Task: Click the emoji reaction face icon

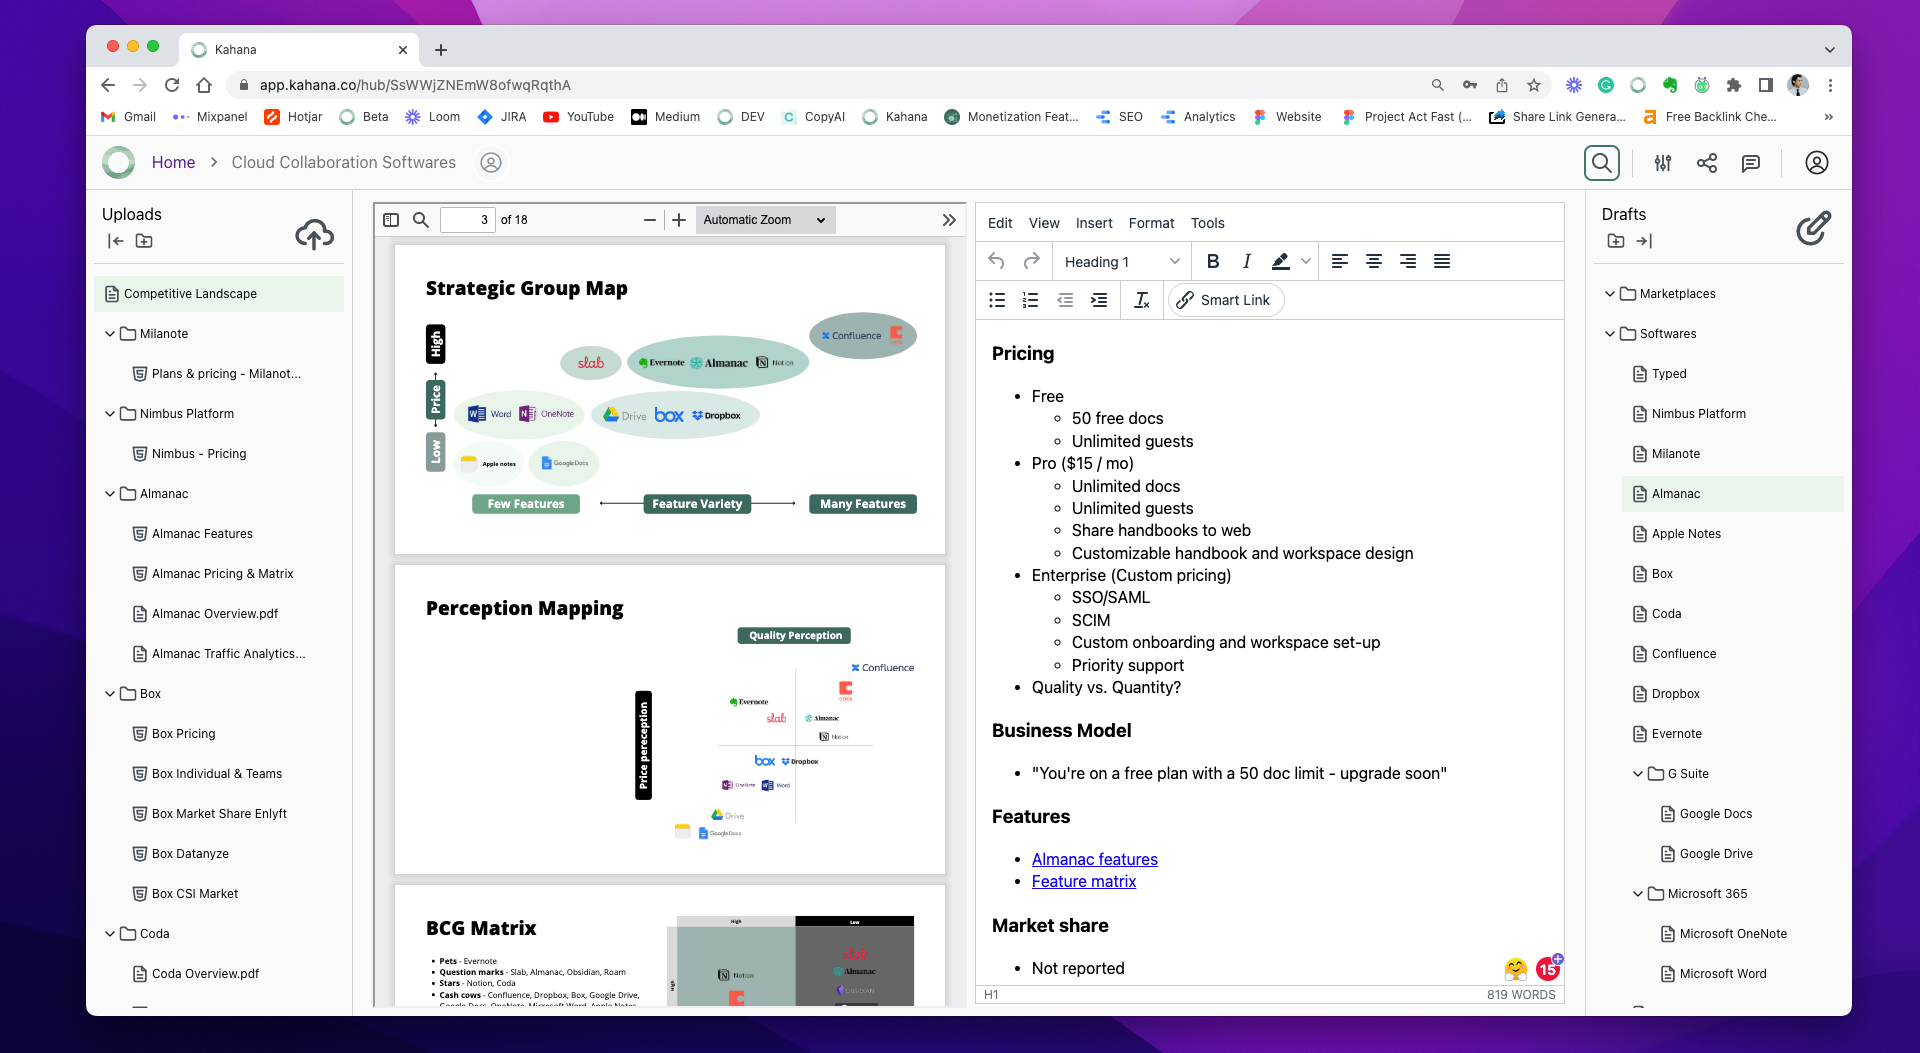Action: point(1516,968)
